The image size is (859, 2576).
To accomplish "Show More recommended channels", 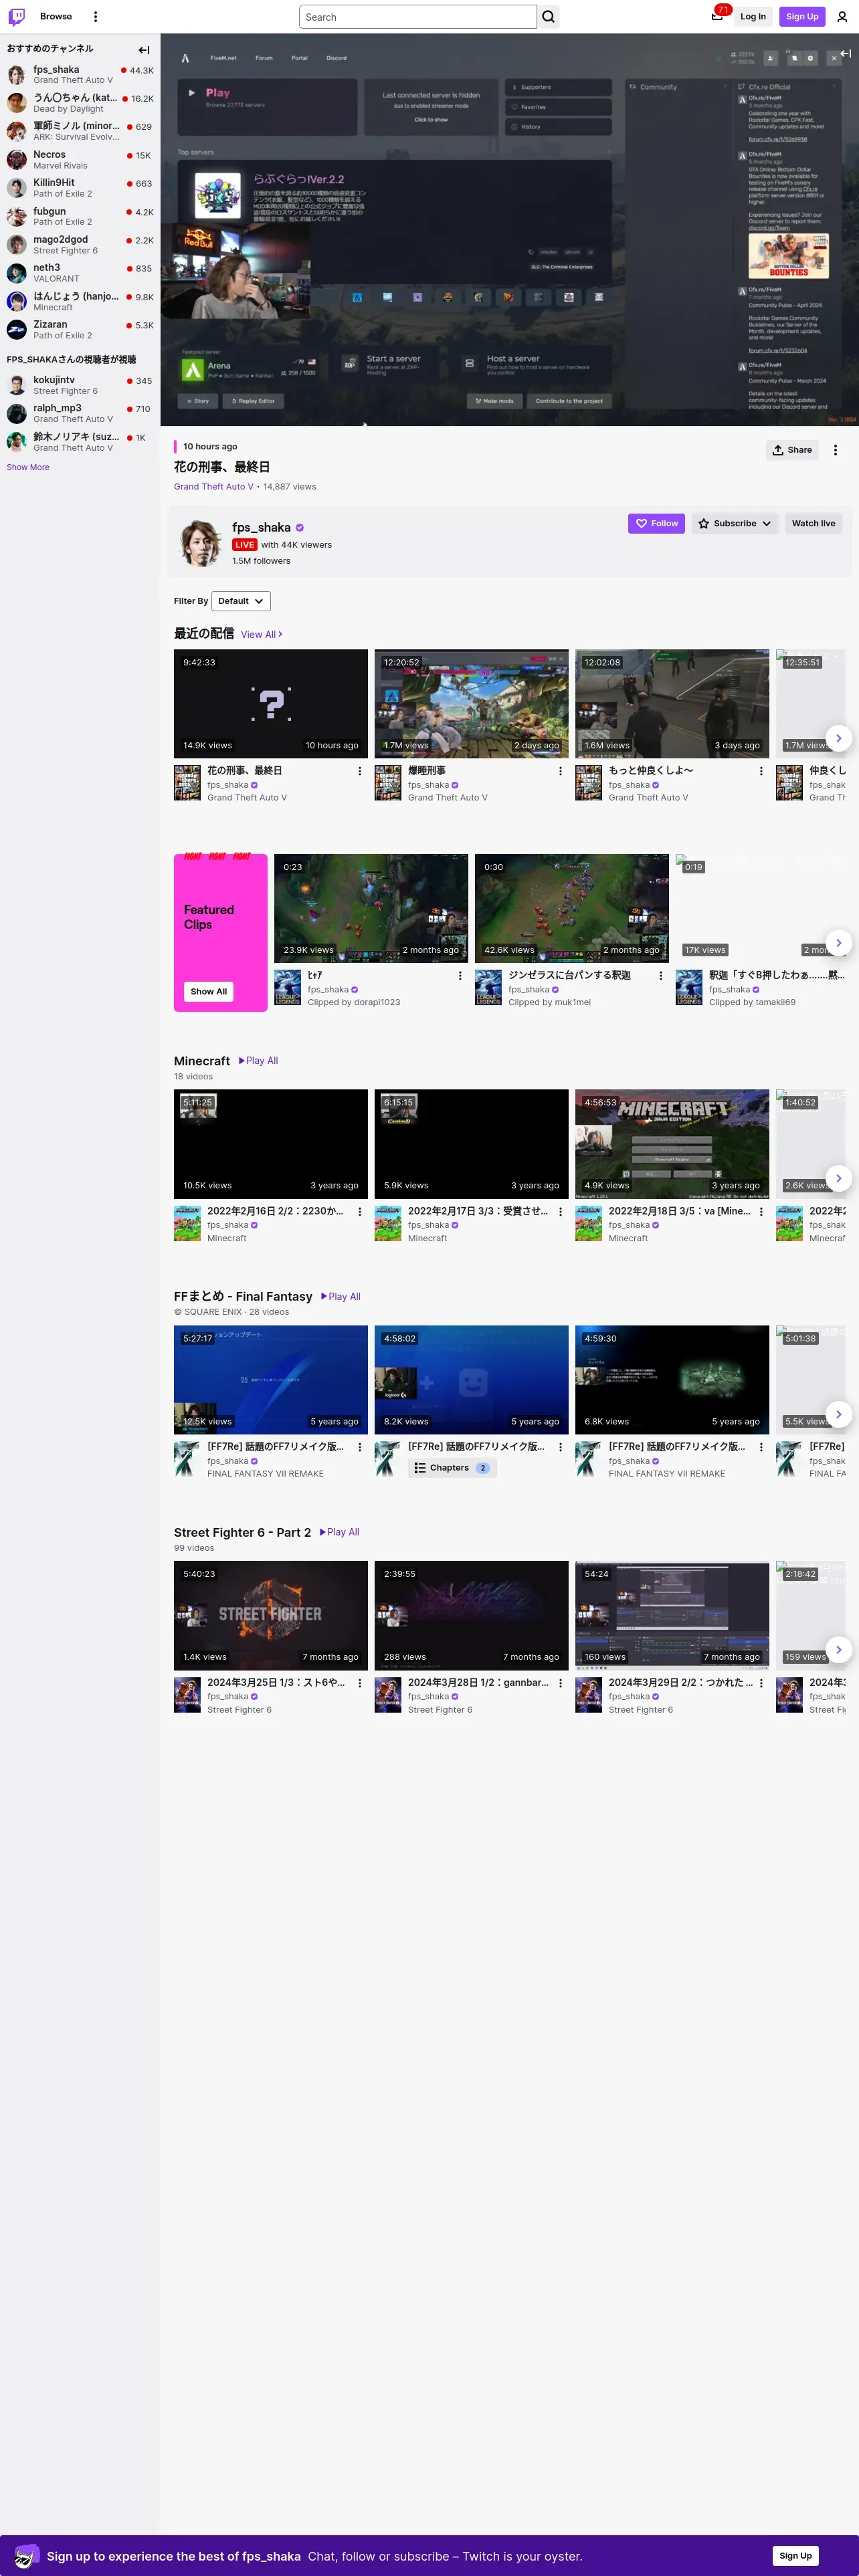I will [28, 467].
